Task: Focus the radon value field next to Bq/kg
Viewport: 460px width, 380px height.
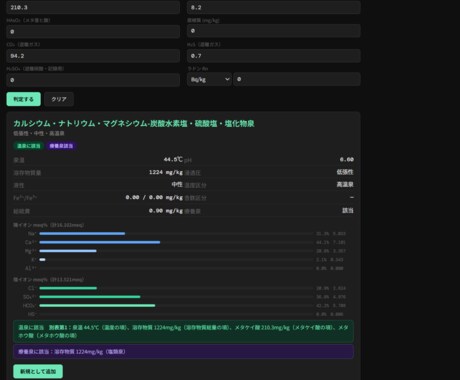Action: point(297,79)
